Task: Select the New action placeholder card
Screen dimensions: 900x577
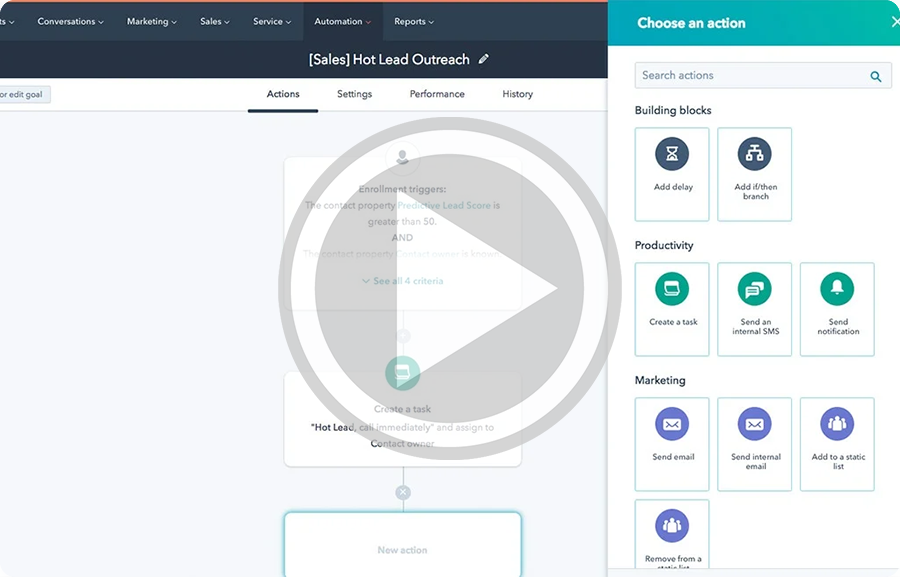Action: coord(403,544)
